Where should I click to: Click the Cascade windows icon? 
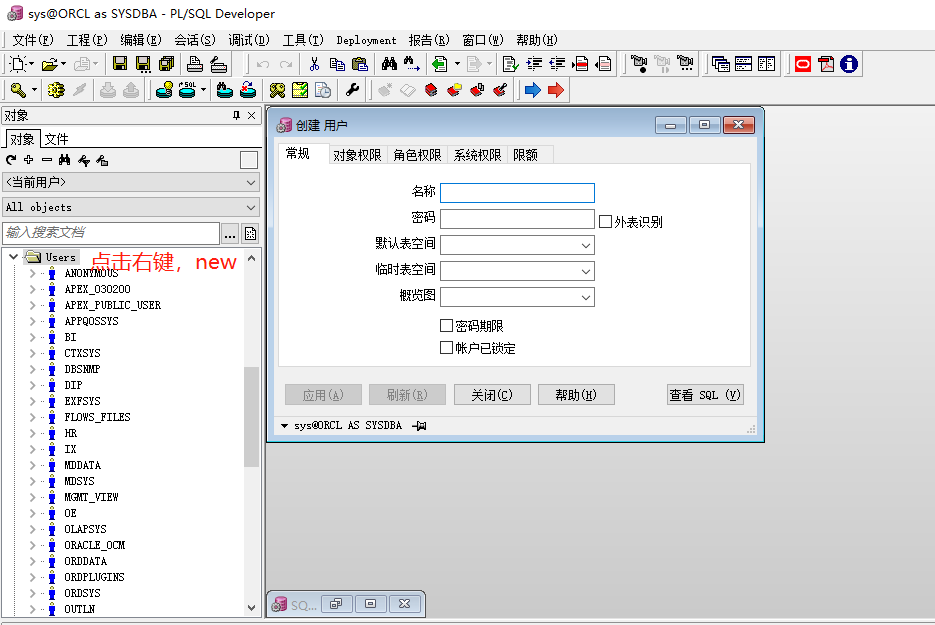[x=720, y=64]
